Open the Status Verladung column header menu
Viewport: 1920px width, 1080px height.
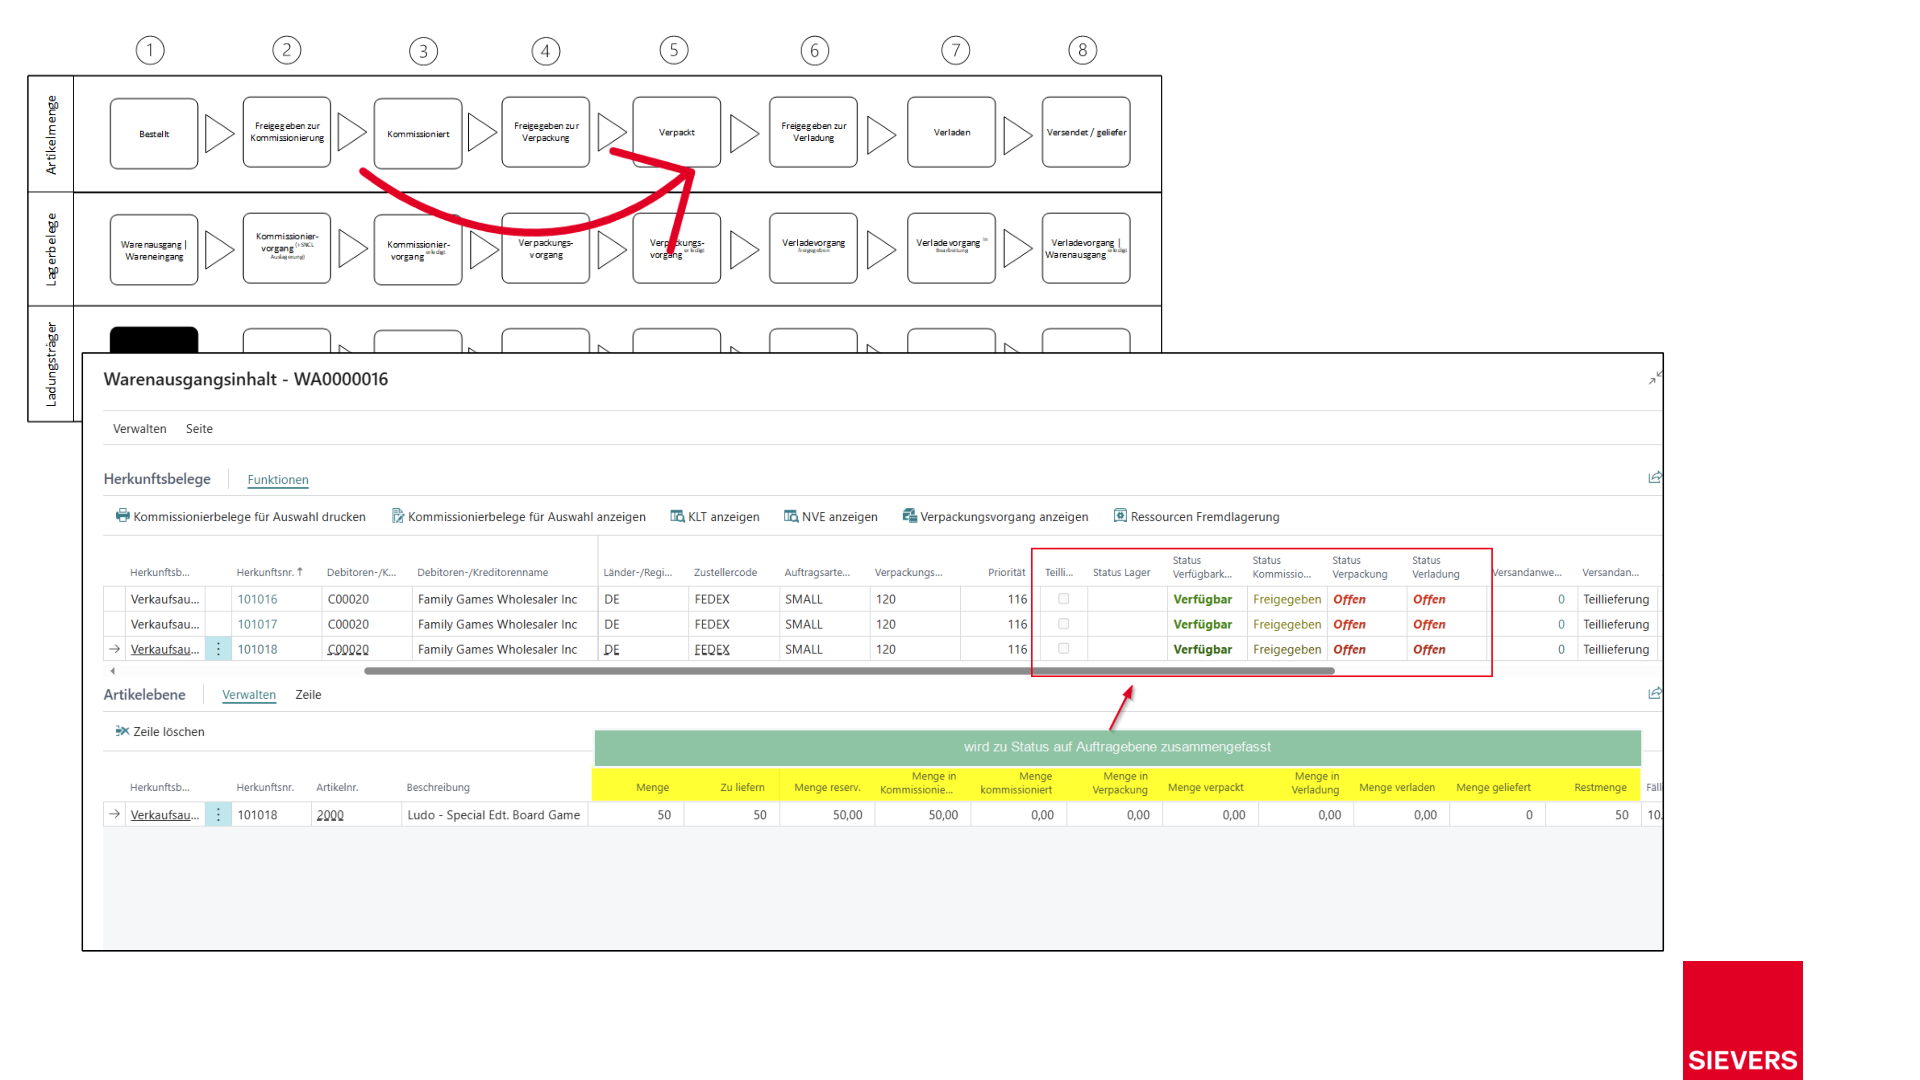pos(1435,567)
